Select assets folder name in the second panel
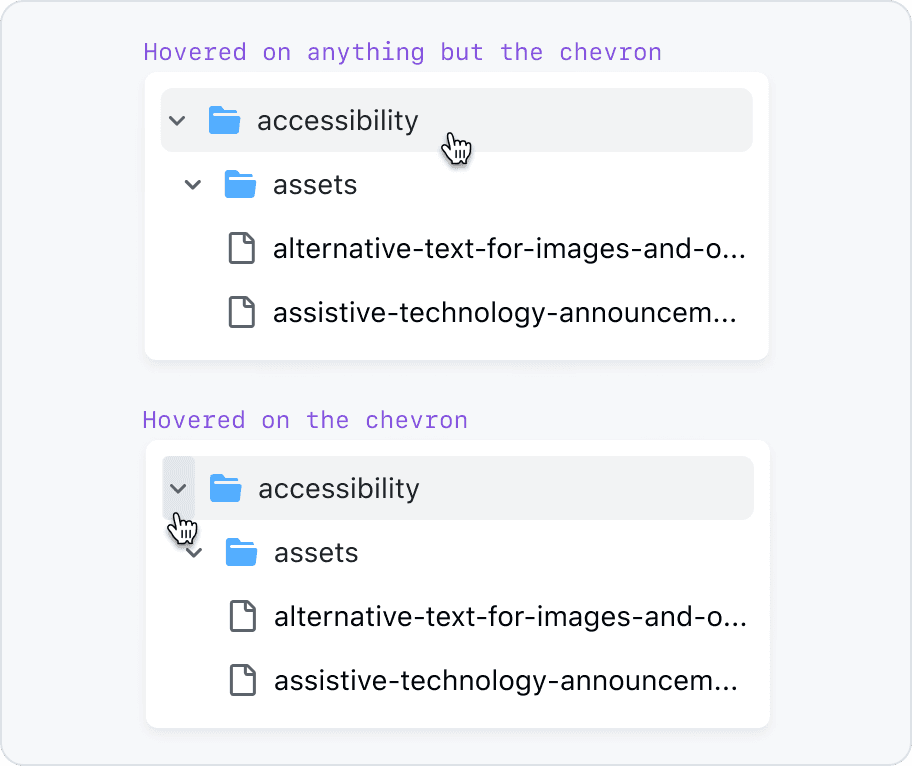The image size is (912, 766). click(x=315, y=553)
